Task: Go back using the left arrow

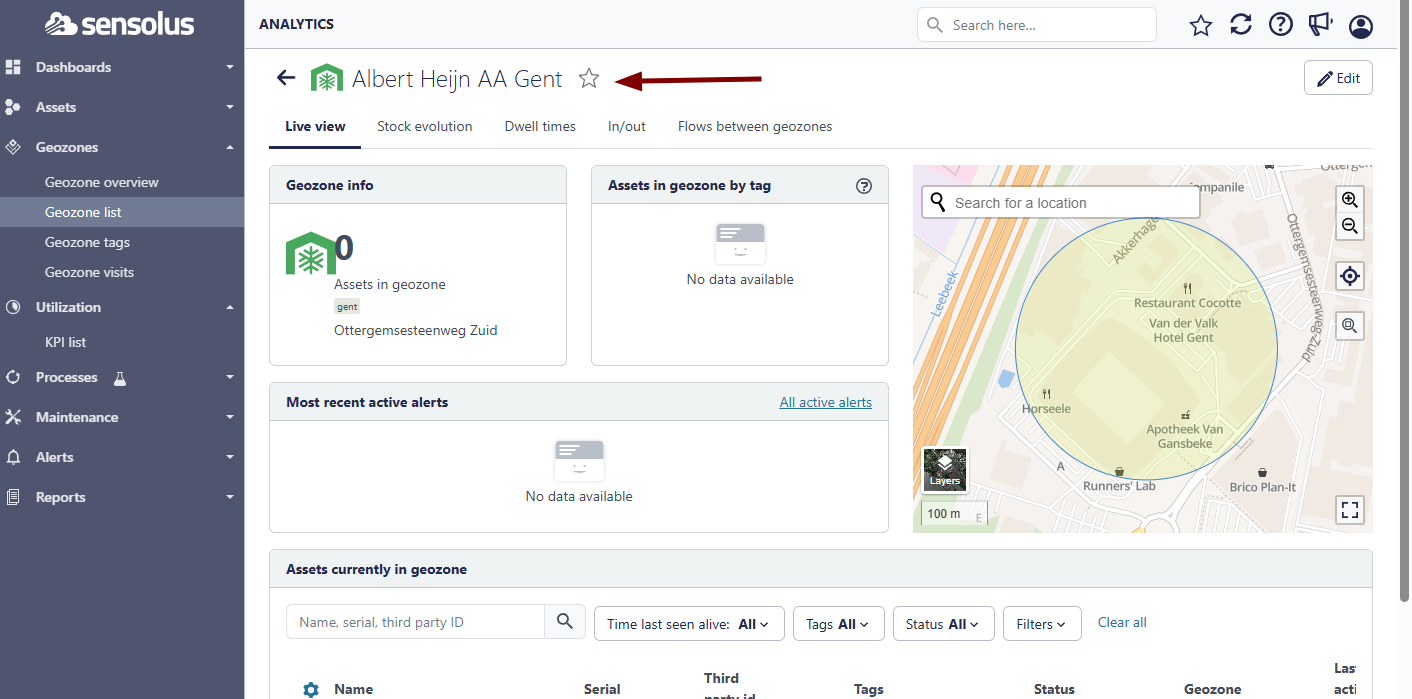Action: click(x=286, y=78)
